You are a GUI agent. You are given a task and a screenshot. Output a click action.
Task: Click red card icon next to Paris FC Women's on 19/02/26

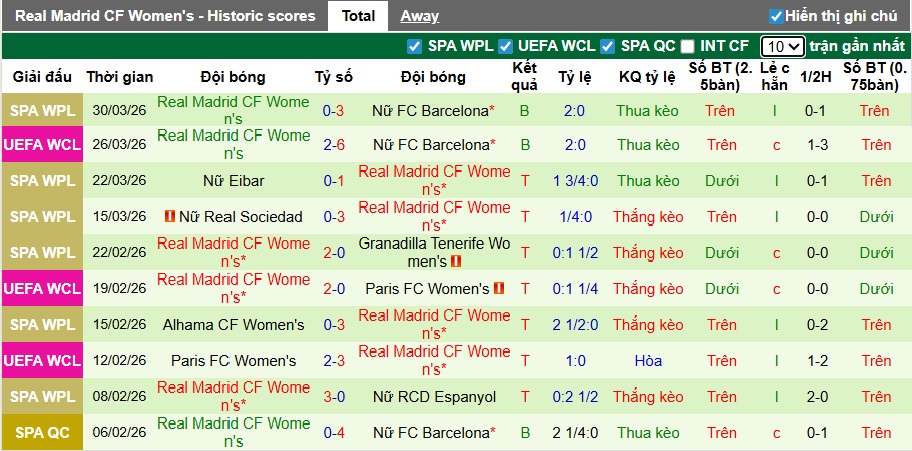click(x=499, y=289)
